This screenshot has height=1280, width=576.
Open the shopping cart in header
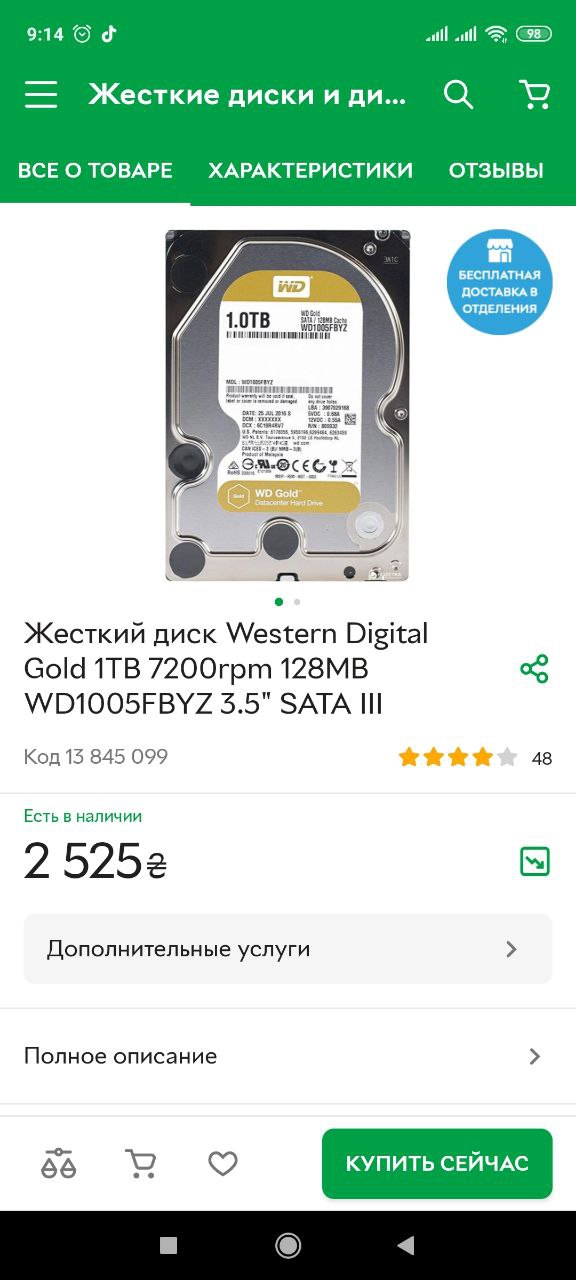(x=535, y=95)
